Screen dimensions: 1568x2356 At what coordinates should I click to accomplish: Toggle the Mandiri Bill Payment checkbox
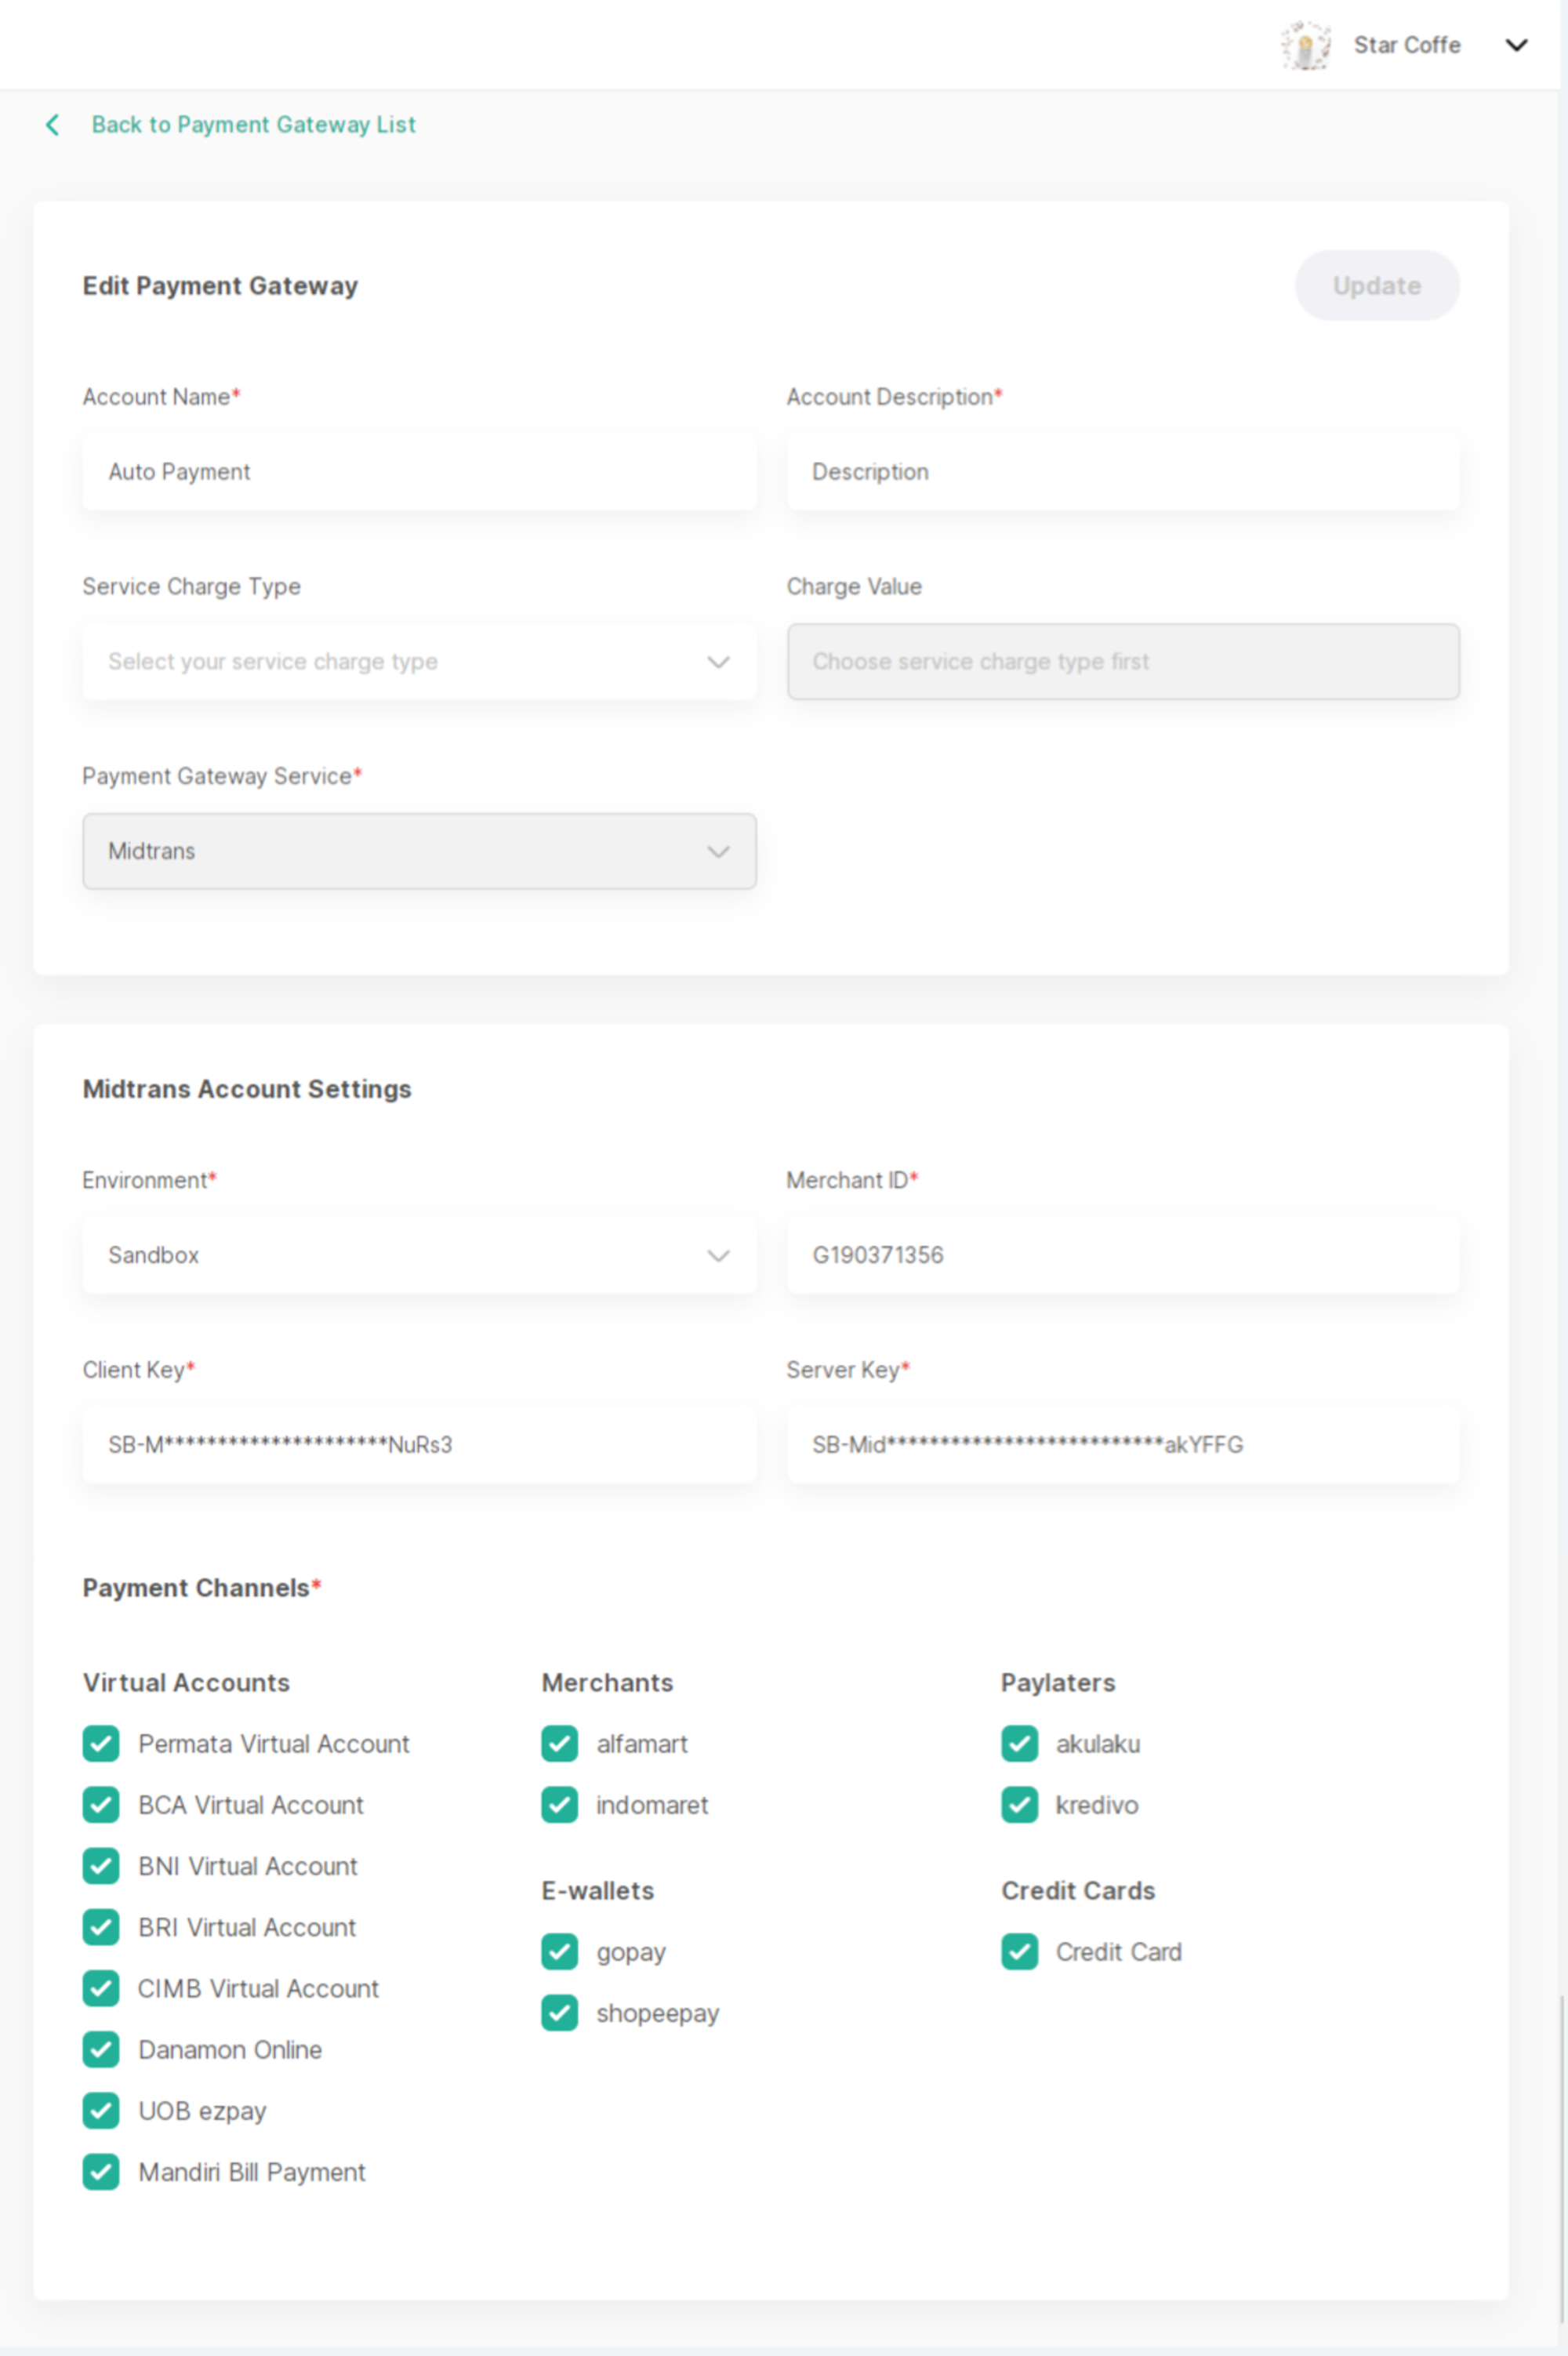(x=101, y=2172)
